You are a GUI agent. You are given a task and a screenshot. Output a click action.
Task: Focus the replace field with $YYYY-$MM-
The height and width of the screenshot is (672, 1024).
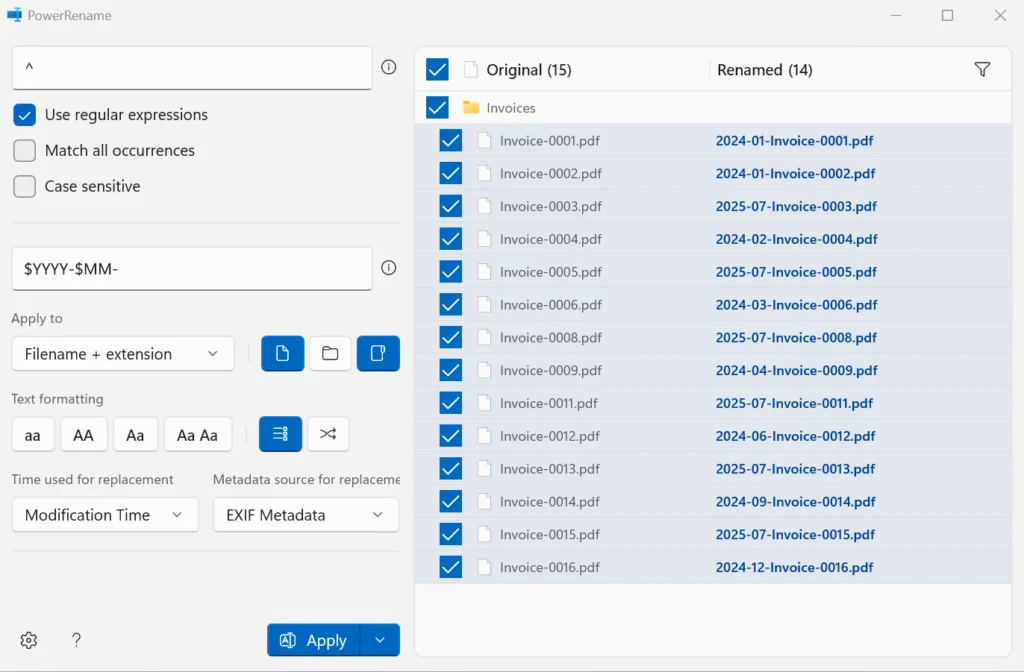(x=192, y=268)
